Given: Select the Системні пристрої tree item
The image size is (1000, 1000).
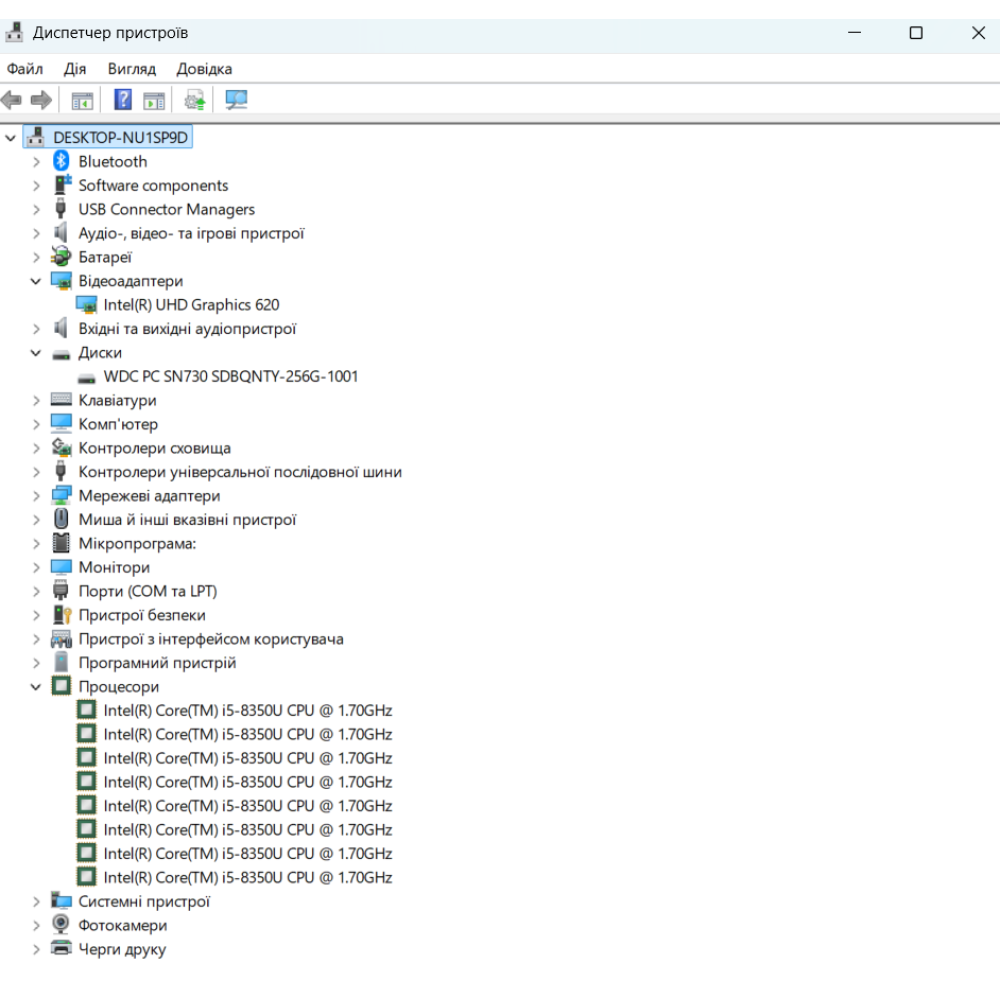Looking at the screenshot, I should click(x=144, y=902).
